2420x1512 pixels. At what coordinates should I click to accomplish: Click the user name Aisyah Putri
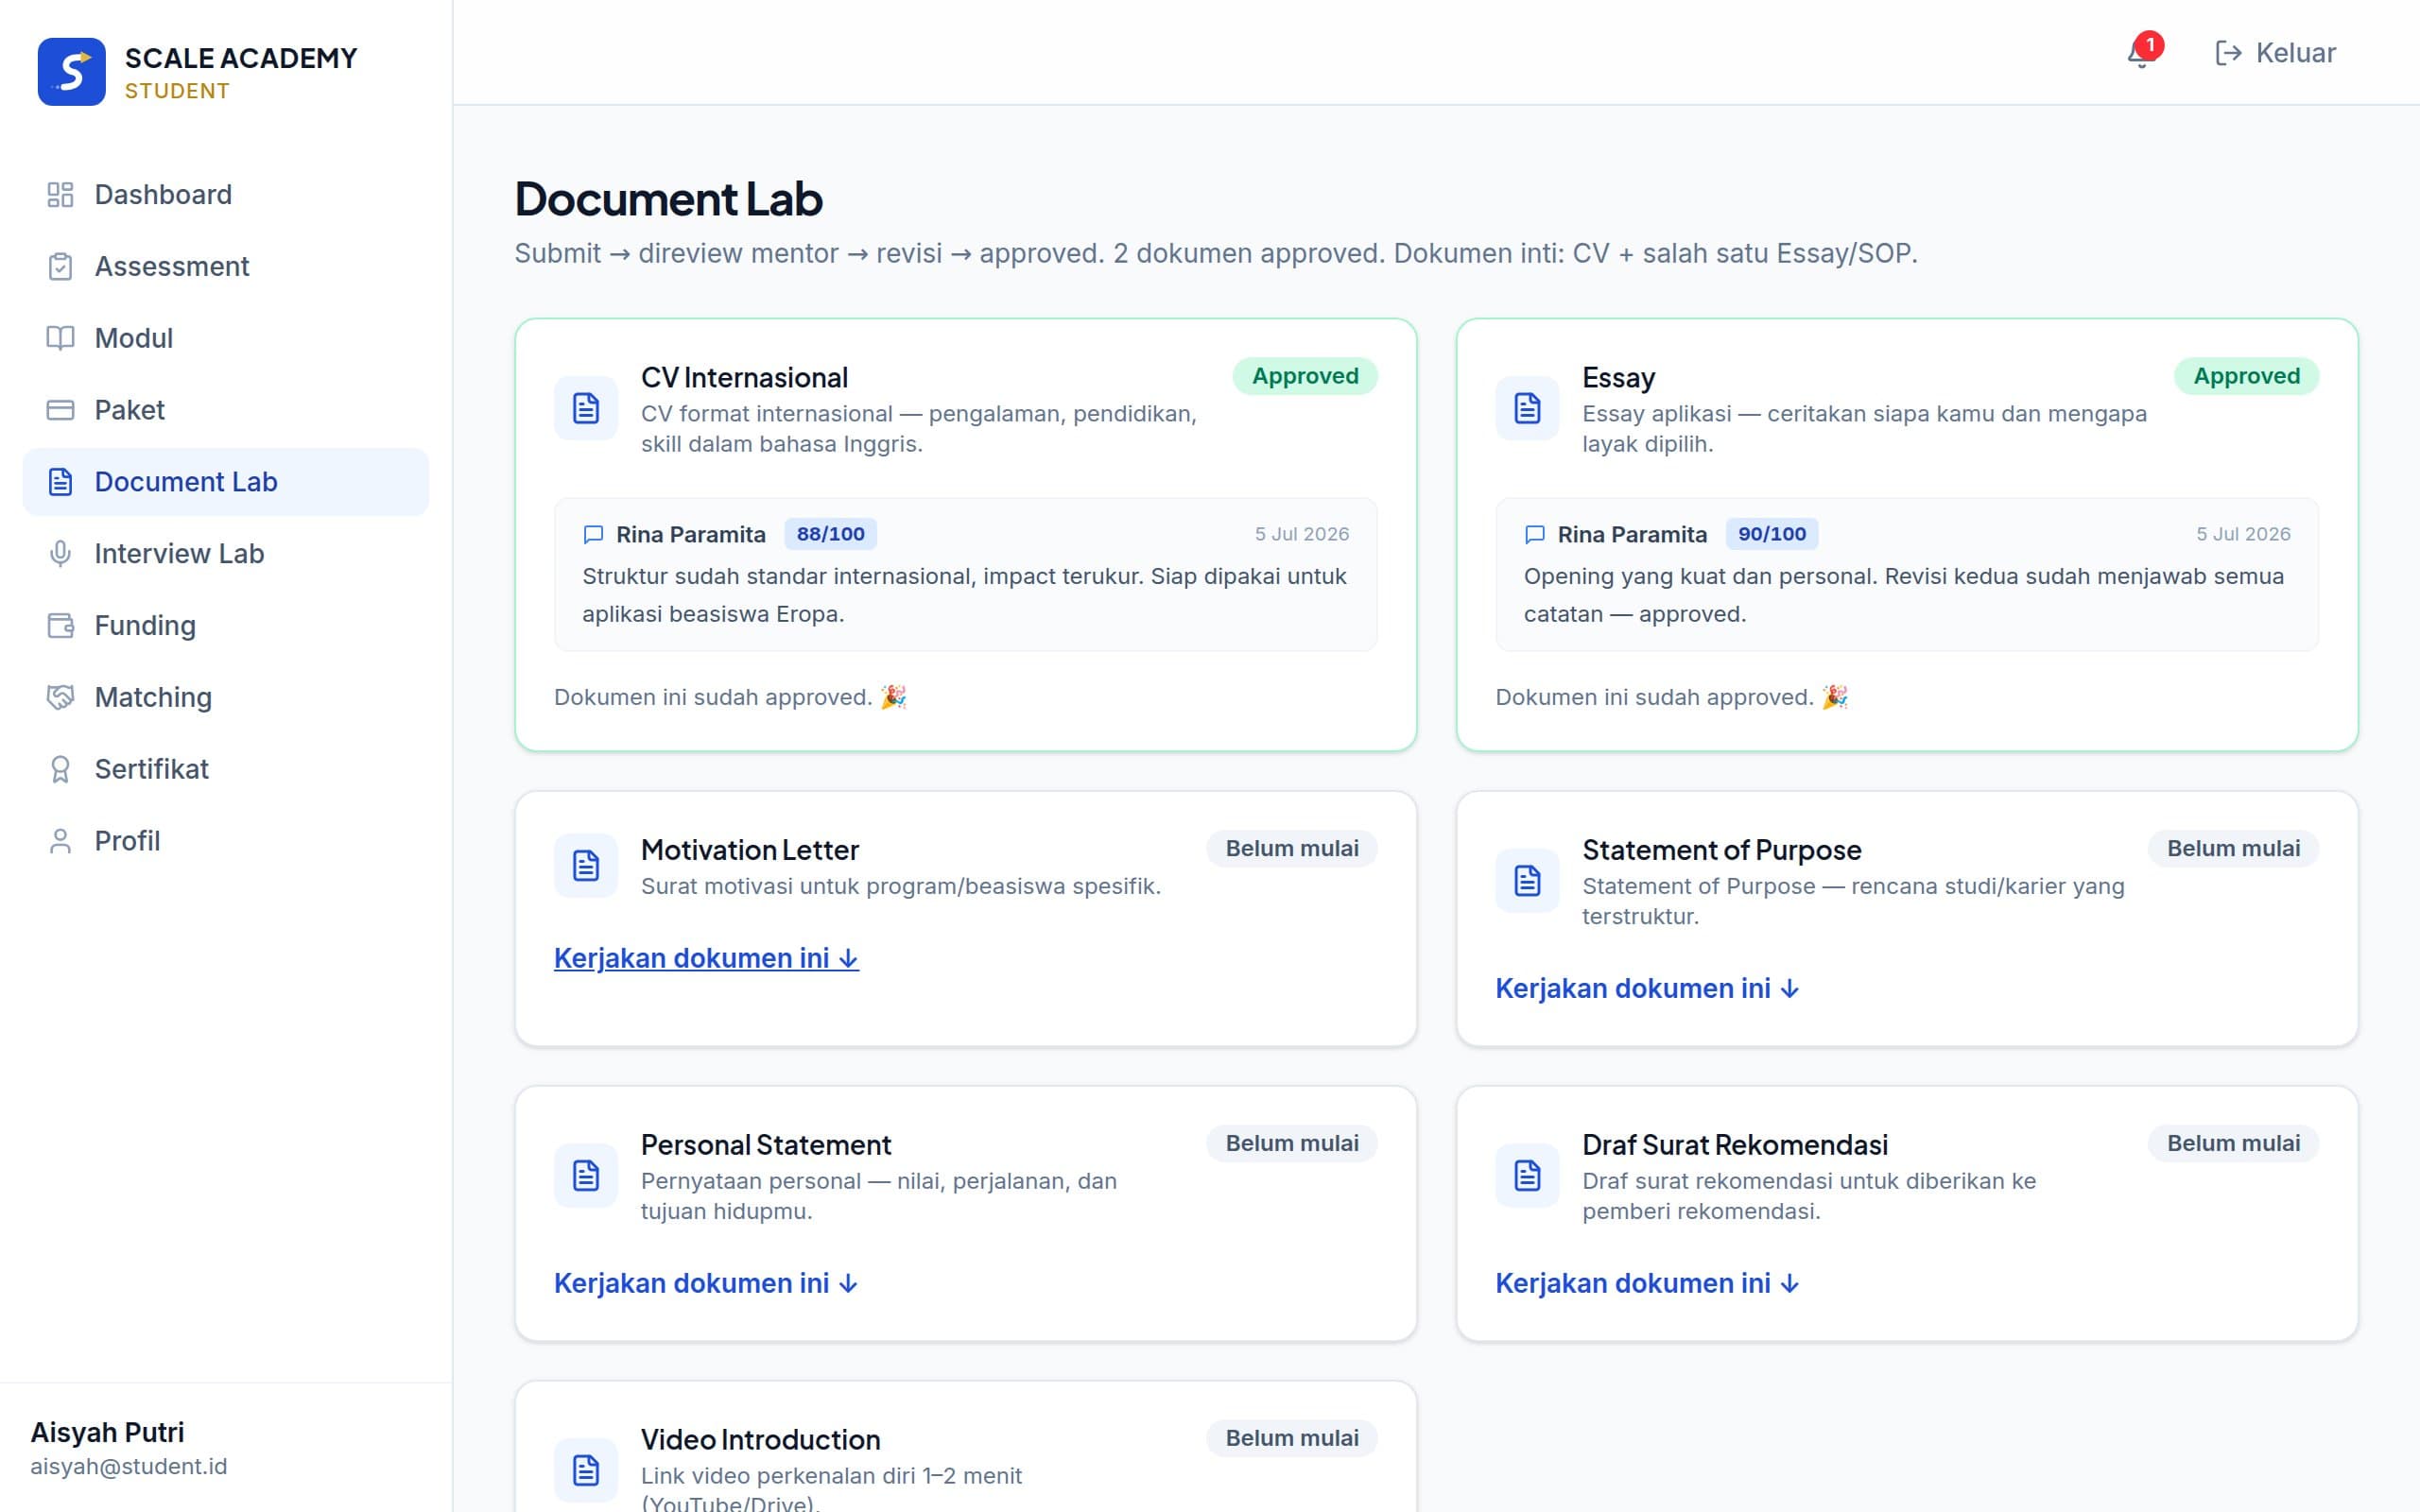[107, 1432]
